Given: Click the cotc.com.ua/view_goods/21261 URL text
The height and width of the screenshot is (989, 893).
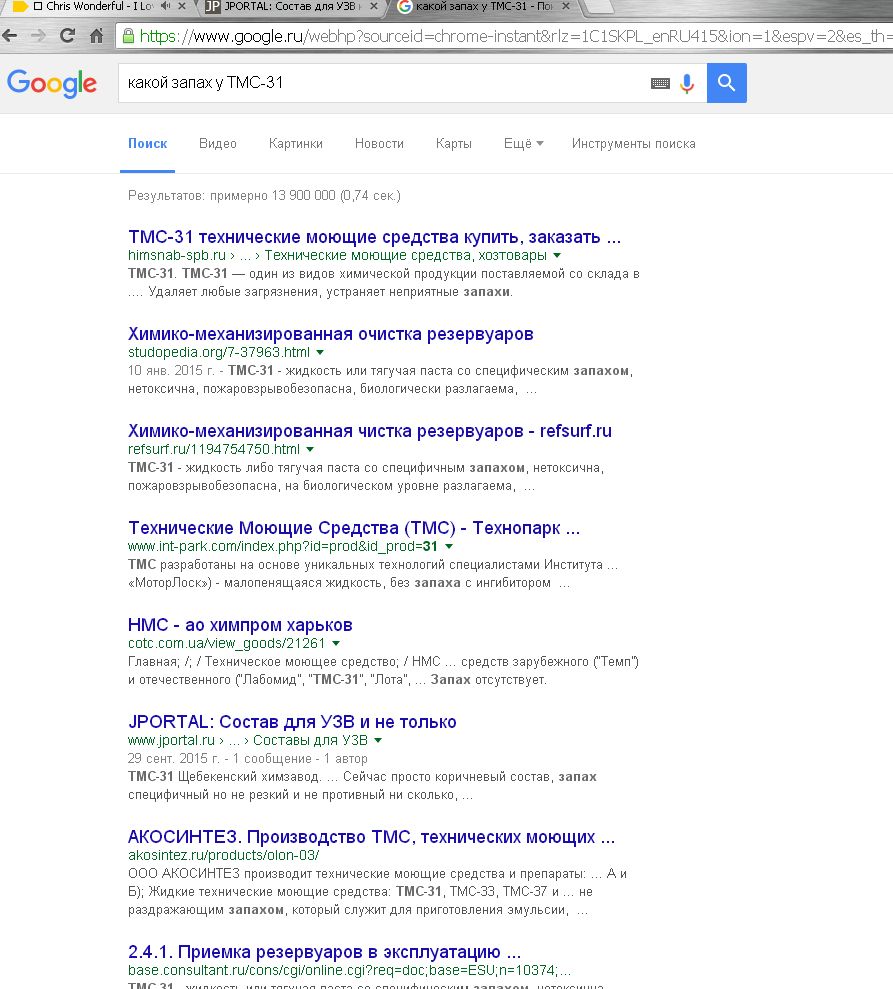Looking at the screenshot, I should click(x=226, y=643).
